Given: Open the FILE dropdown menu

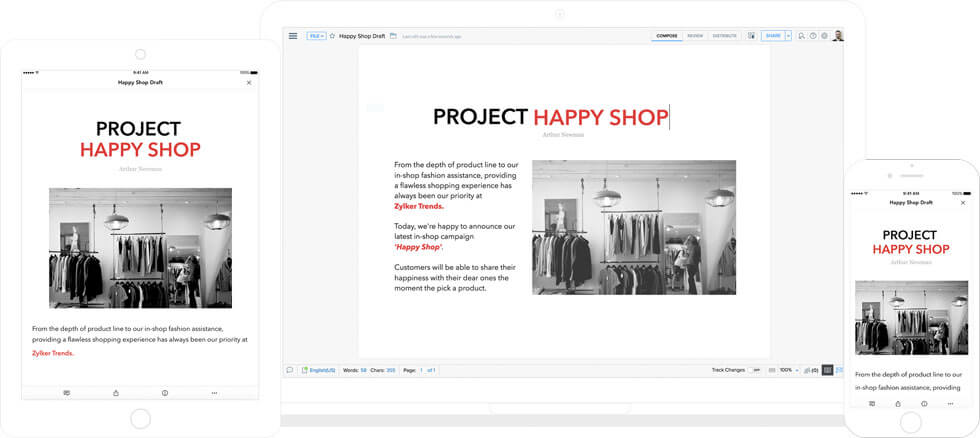Looking at the screenshot, I should click(x=316, y=36).
